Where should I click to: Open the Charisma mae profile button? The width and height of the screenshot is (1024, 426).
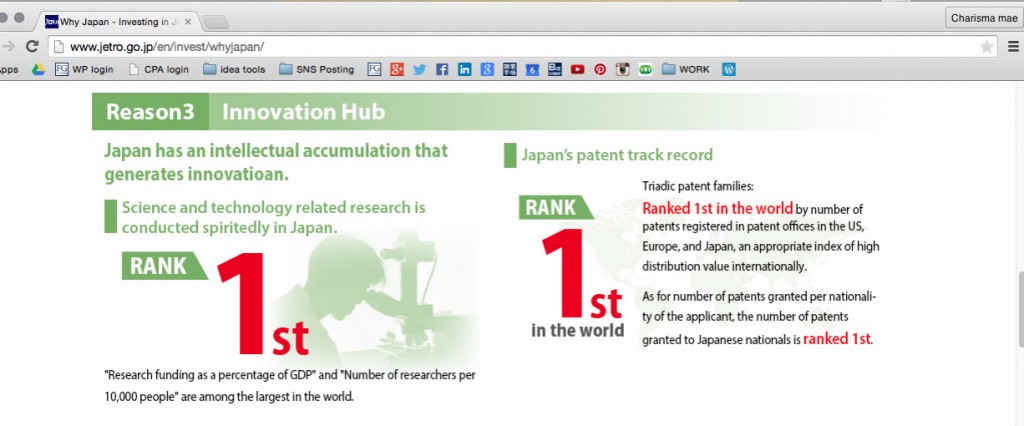click(984, 18)
